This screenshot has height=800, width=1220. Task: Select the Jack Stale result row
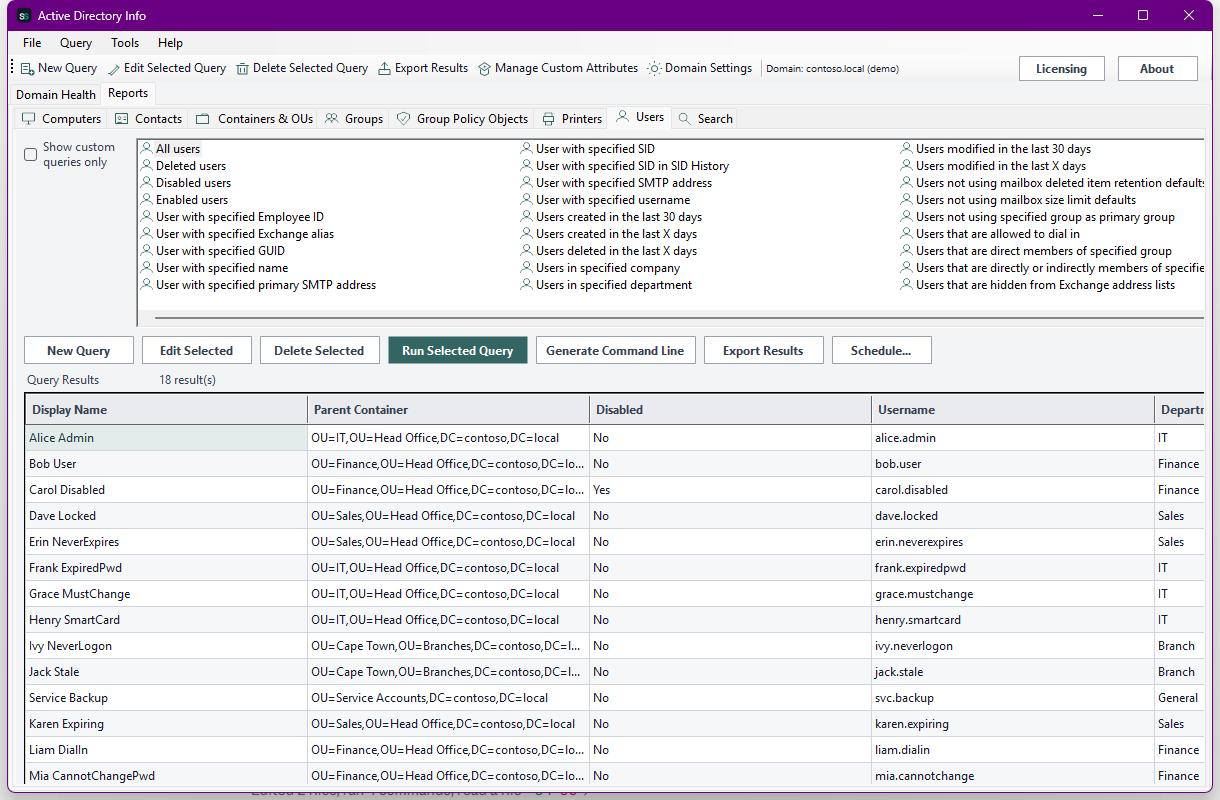tap(615, 672)
